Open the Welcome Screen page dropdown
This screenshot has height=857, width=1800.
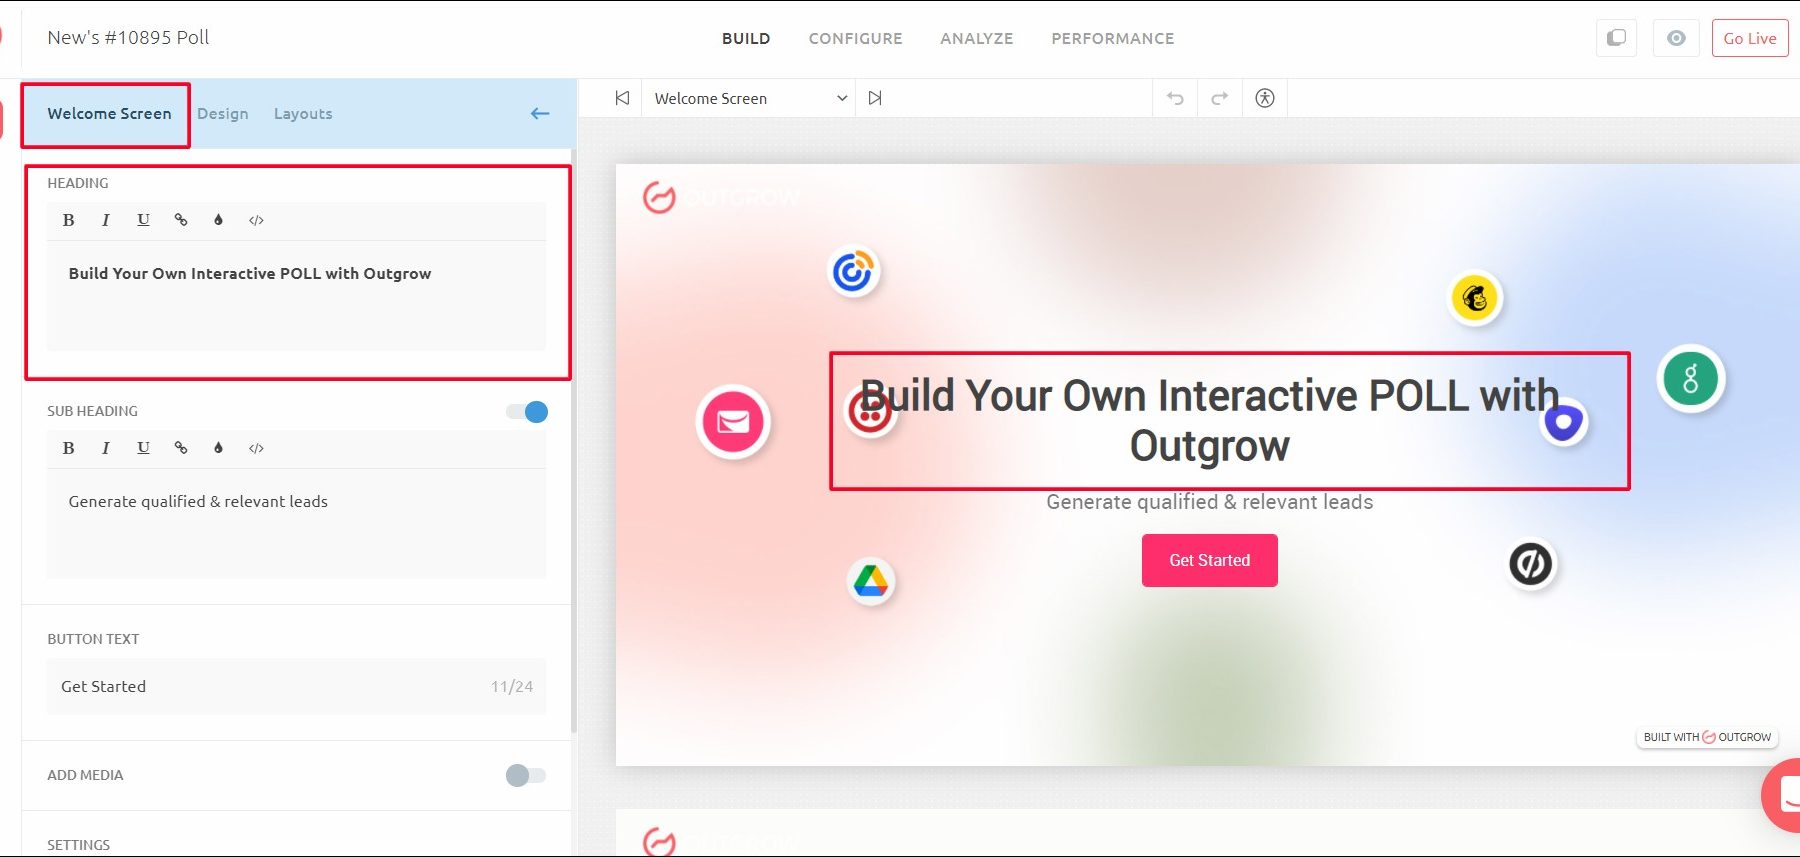click(x=750, y=98)
